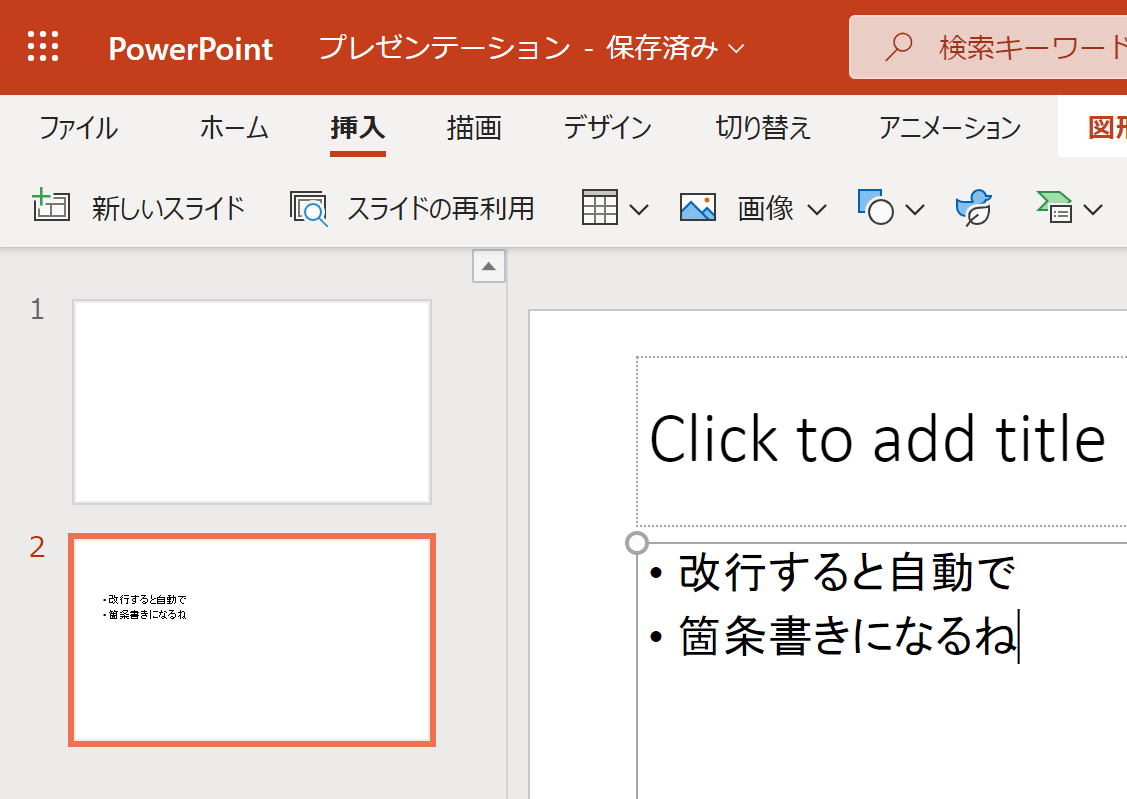This screenshot has width=1127, height=799.
Task: Click the 新しいスライド button label
Action: coord(169,208)
